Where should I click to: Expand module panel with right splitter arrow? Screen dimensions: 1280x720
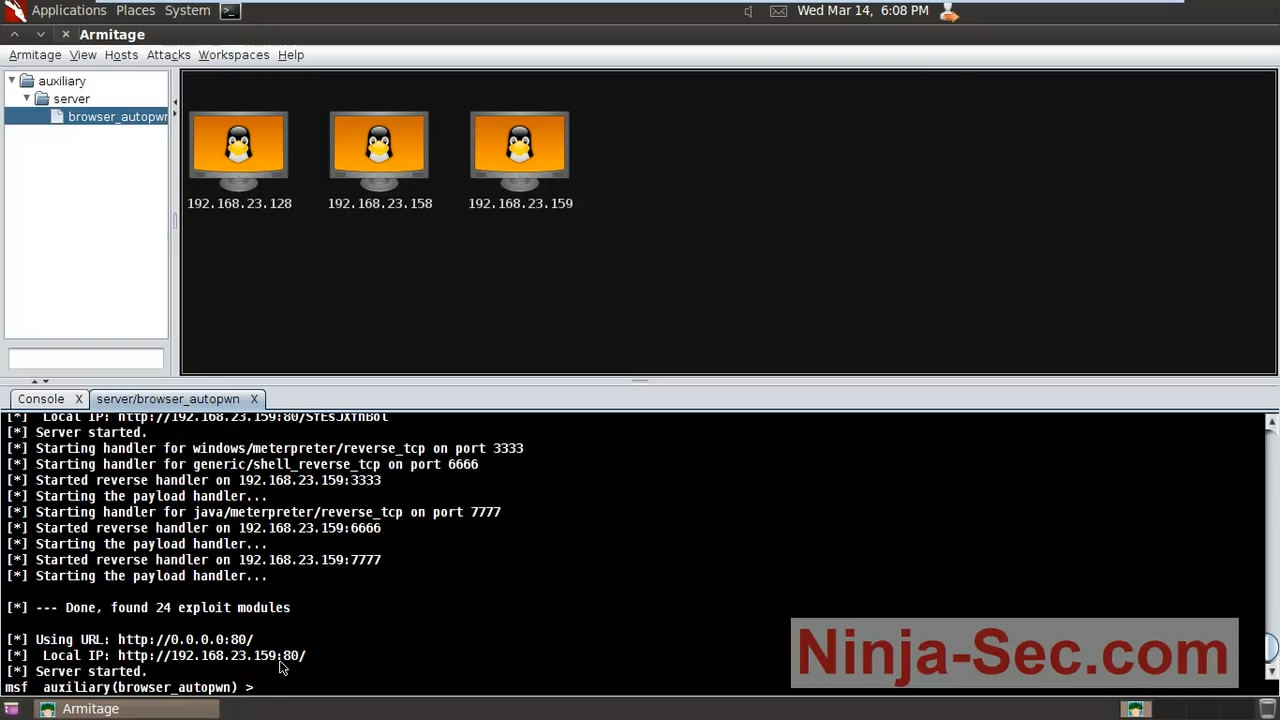click(x=174, y=114)
